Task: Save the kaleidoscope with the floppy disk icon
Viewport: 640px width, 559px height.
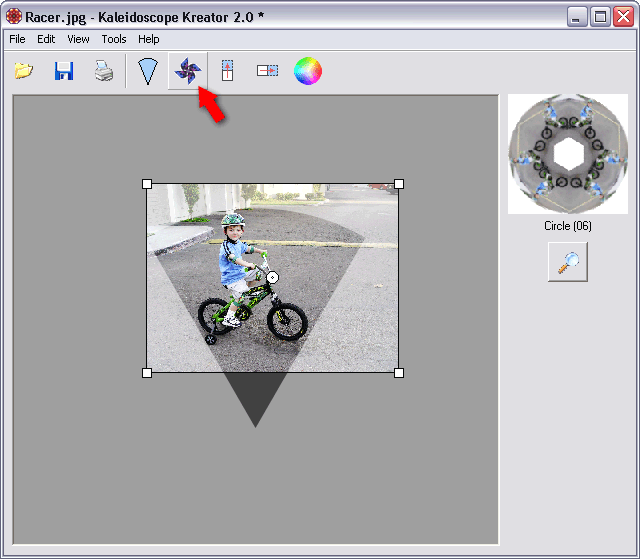Action: (x=64, y=71)
